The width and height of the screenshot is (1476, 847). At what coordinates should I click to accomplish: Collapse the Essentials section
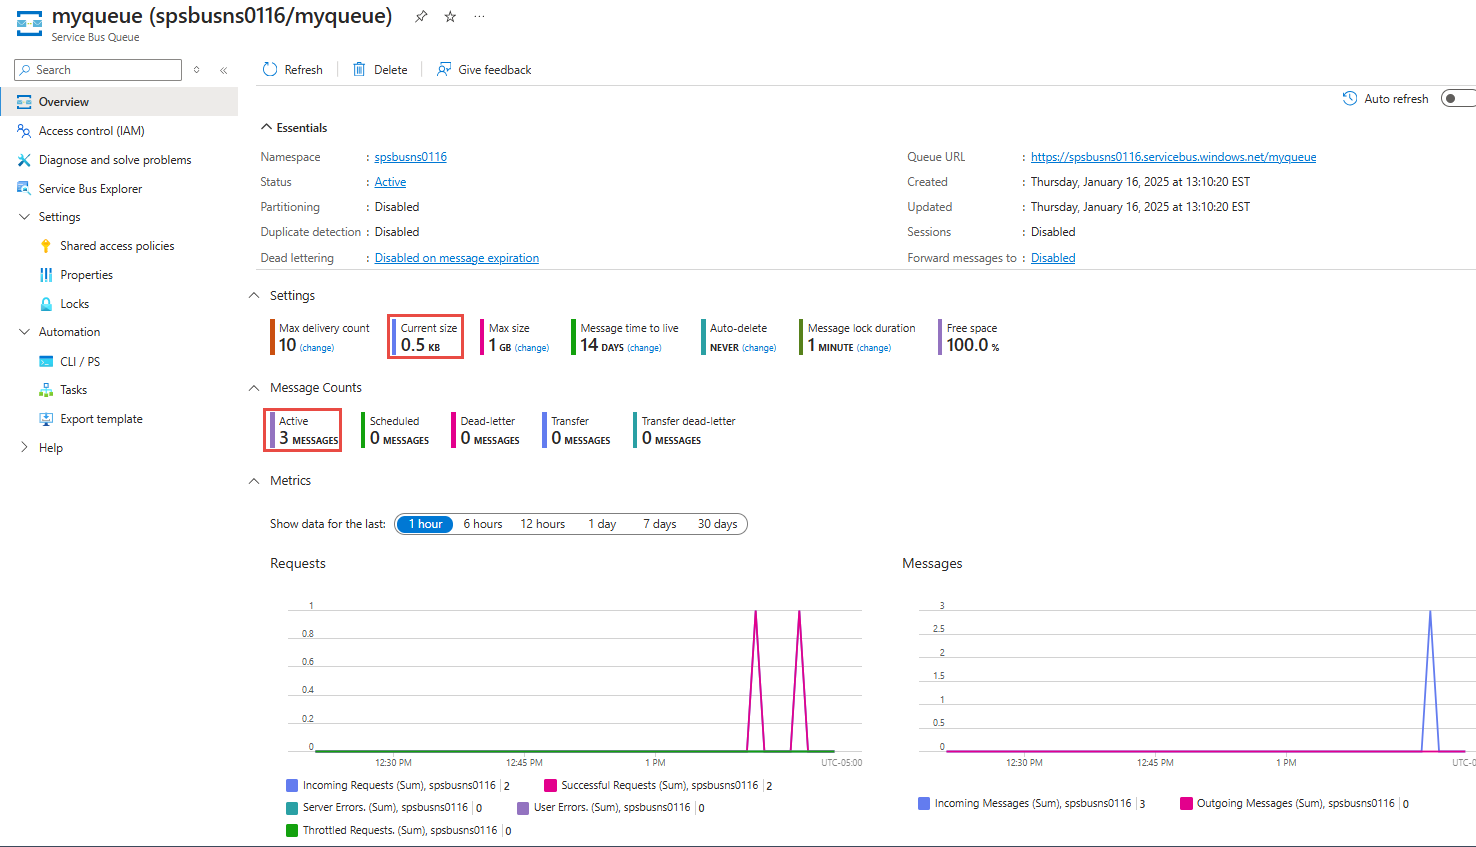(x=266, y=127)
